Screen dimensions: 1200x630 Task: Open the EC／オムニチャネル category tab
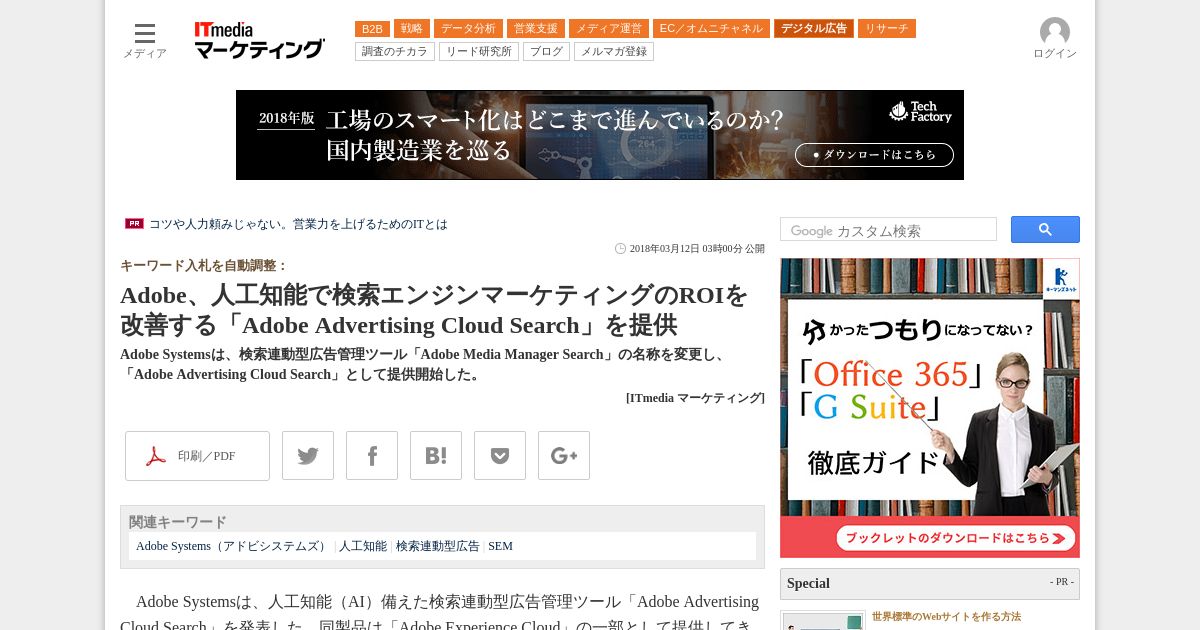point(712,29)
